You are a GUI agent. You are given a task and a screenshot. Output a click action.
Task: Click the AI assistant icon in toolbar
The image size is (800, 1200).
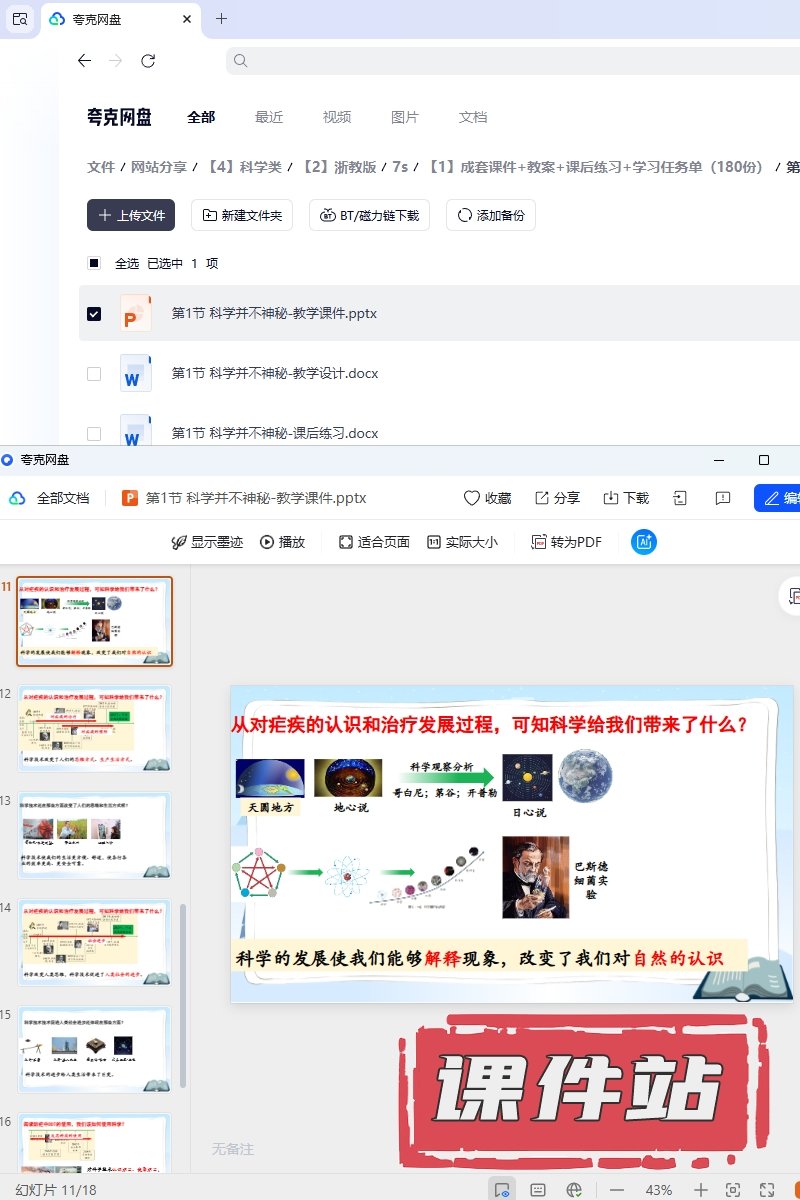click(644, 542)
